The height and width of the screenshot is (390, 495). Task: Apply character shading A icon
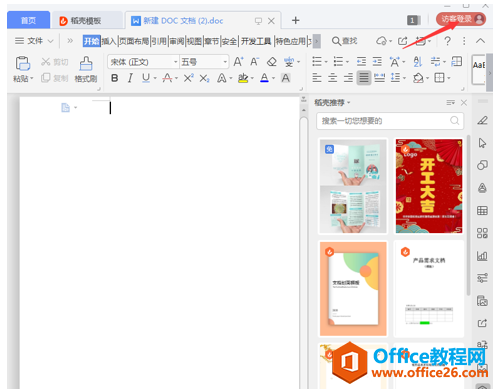pos(286,78)
